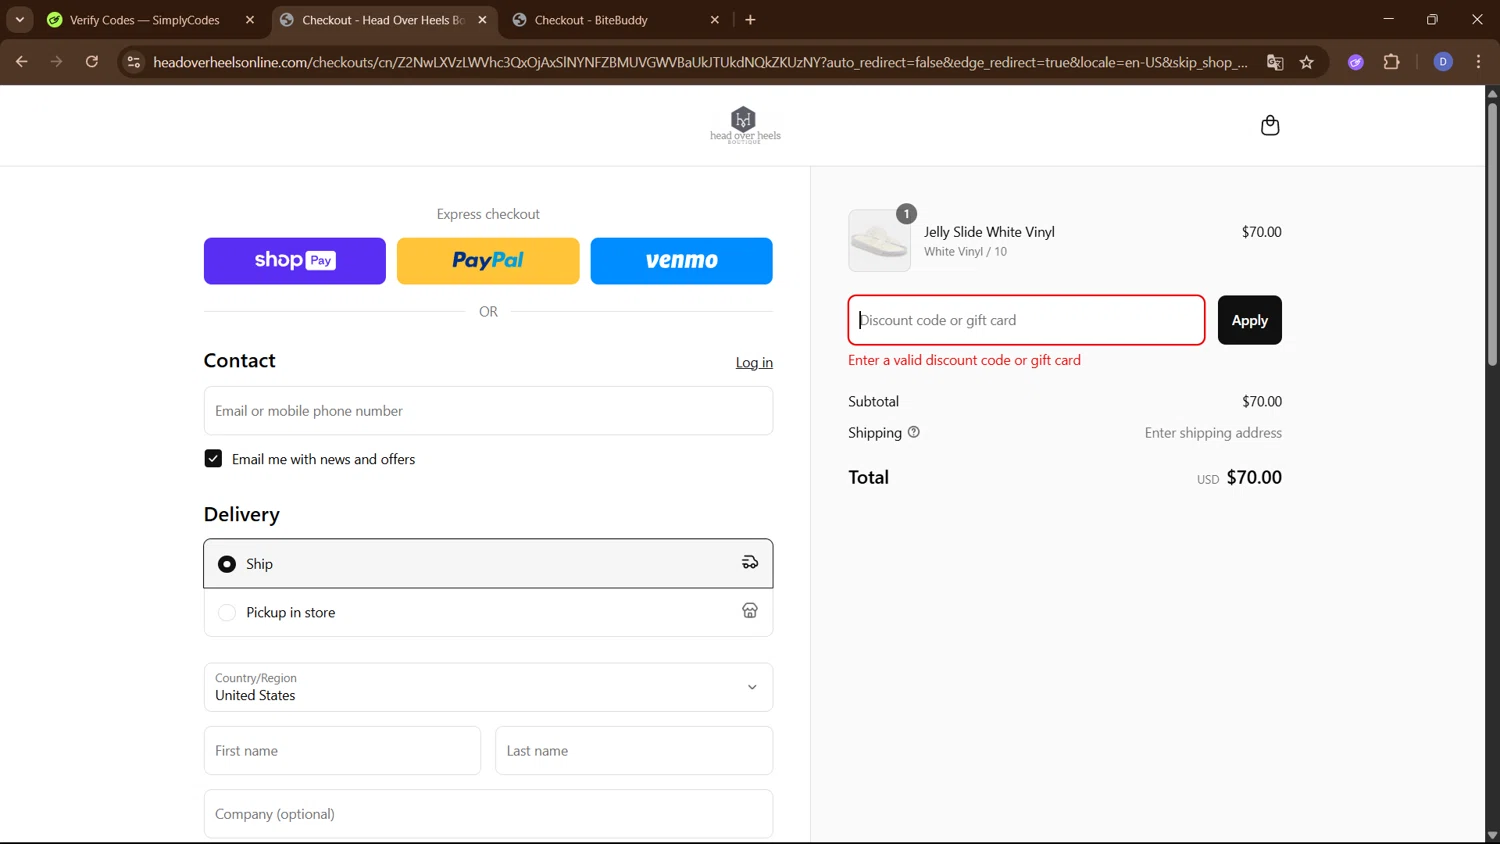Screen dimensions: 1500x844
Task: Open the tab search dropdown arrow
Action: (x=19, y=20)
